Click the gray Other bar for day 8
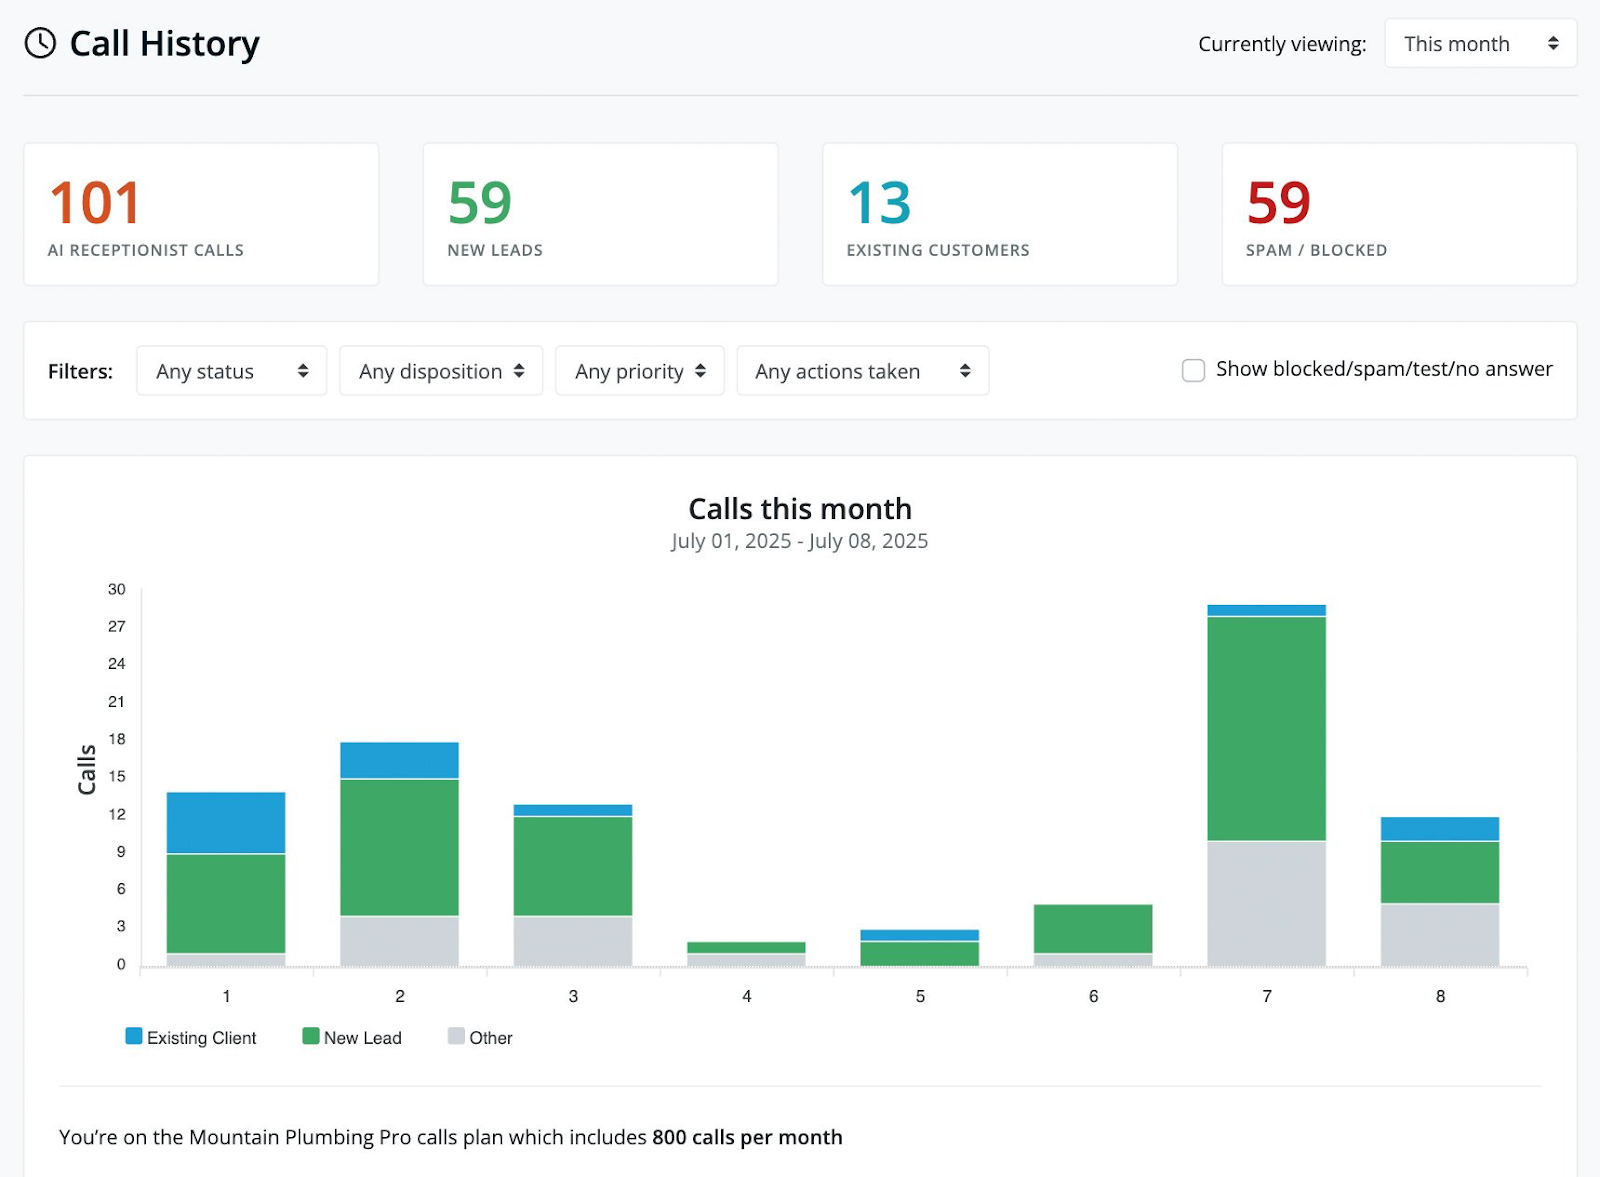 point(1439,934)
